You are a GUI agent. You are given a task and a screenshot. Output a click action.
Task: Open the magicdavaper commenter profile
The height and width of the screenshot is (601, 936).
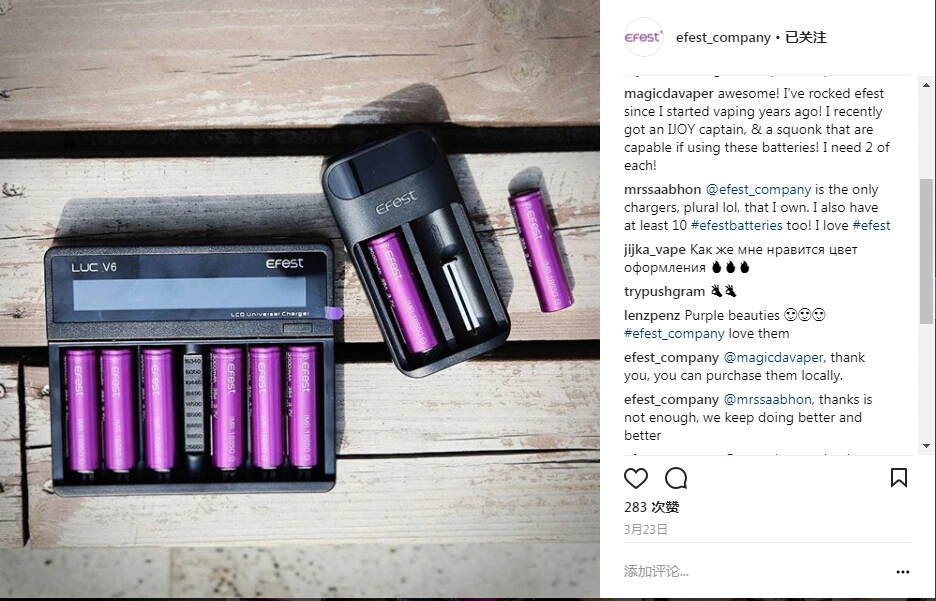(669, 94)
